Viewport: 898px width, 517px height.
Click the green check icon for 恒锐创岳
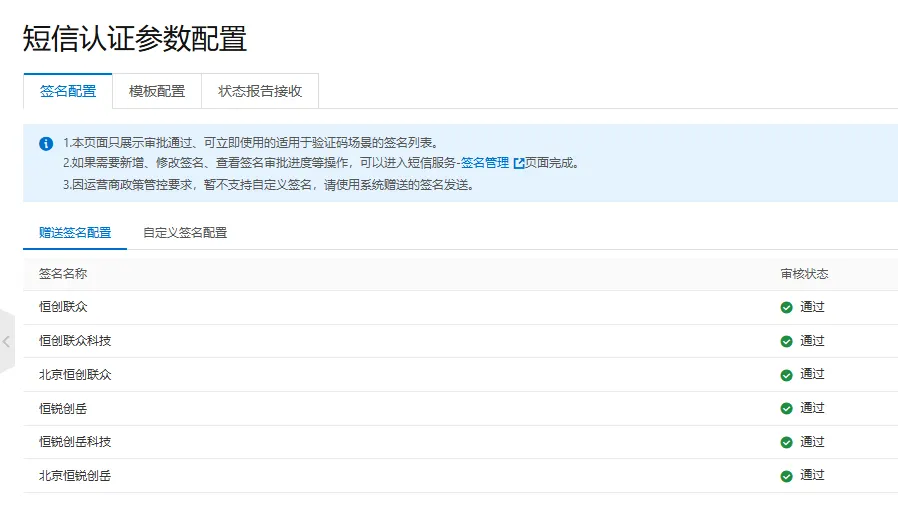click(786, 408)
